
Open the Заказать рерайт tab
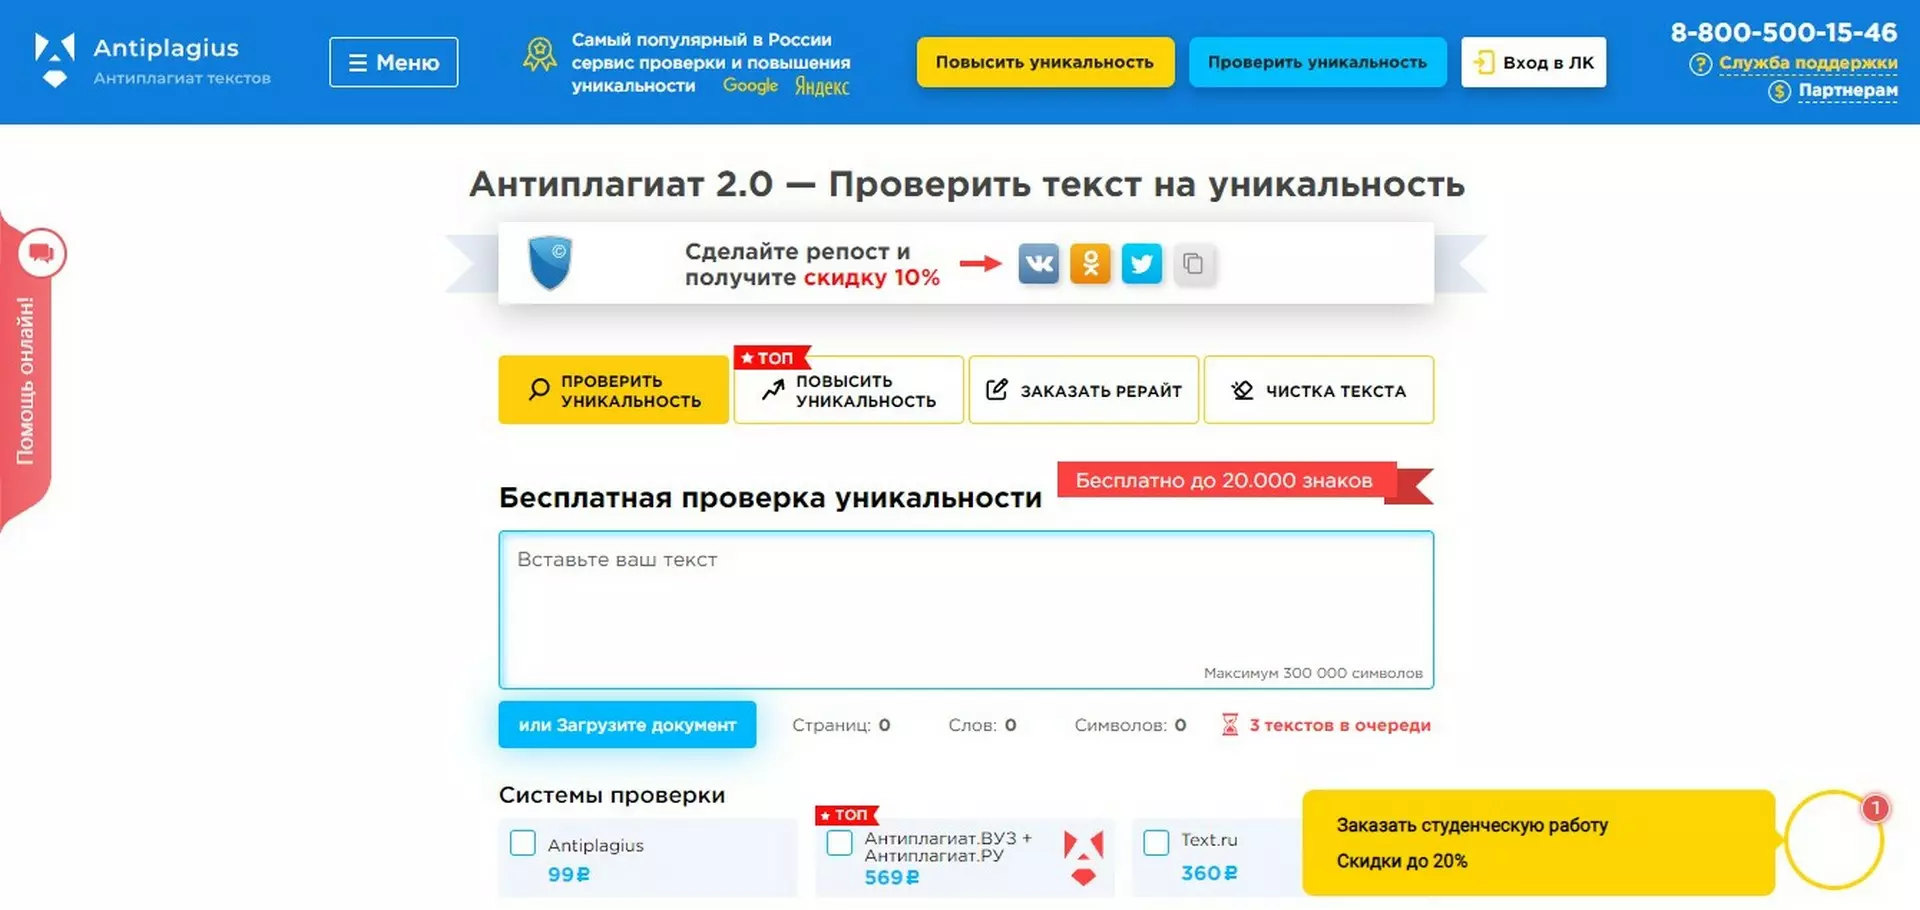[1083, 391]
